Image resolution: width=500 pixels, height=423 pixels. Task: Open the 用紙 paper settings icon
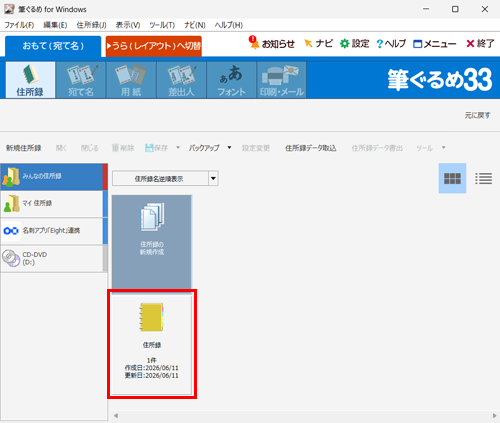point(131,80)
